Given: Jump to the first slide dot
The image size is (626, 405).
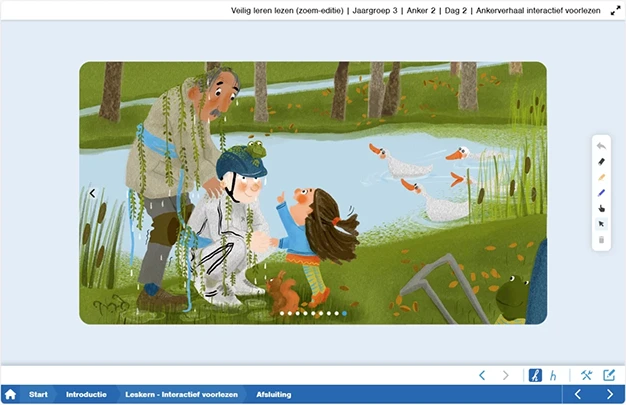Looking at the screenshot, I should [282, 314].
